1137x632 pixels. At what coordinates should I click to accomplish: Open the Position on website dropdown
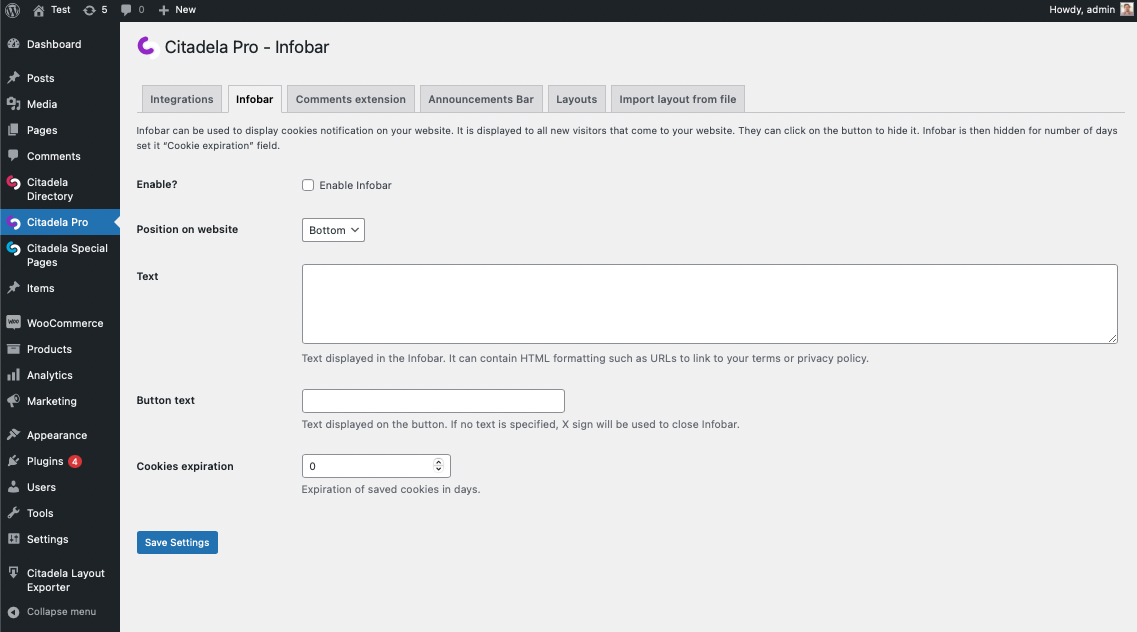tap(333, 230)
